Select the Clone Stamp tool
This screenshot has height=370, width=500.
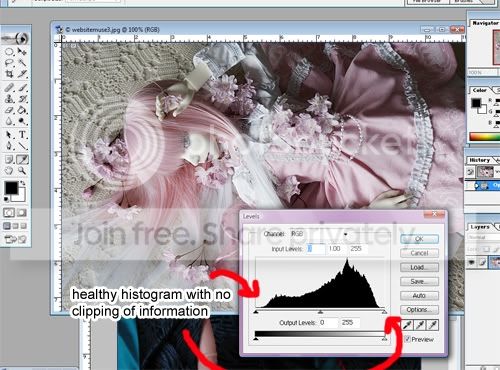click(9, 99)
